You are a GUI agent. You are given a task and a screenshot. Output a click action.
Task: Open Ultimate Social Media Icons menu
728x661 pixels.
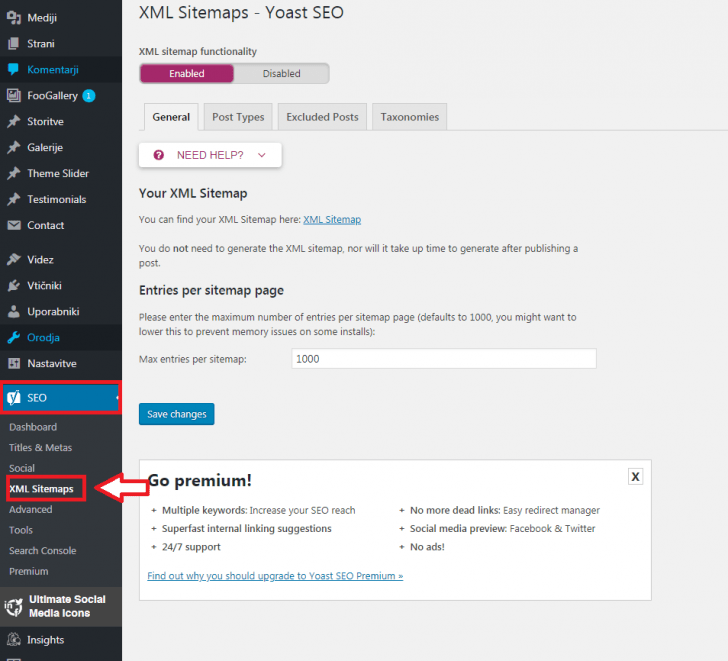point(67,606)
